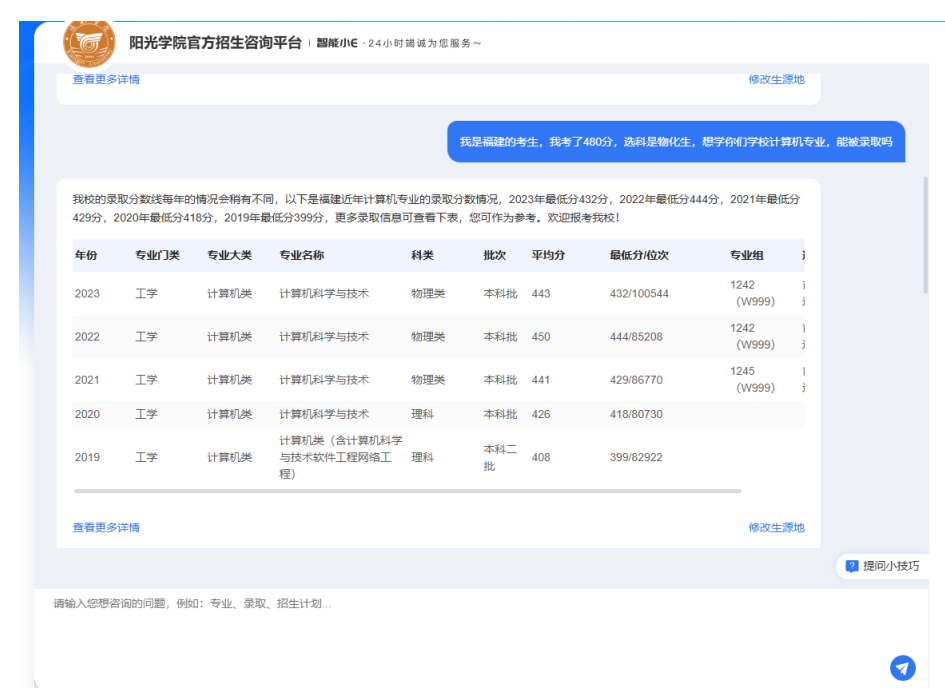
Task: Click the paper-plane send icon
Action: tap(902, 667)
